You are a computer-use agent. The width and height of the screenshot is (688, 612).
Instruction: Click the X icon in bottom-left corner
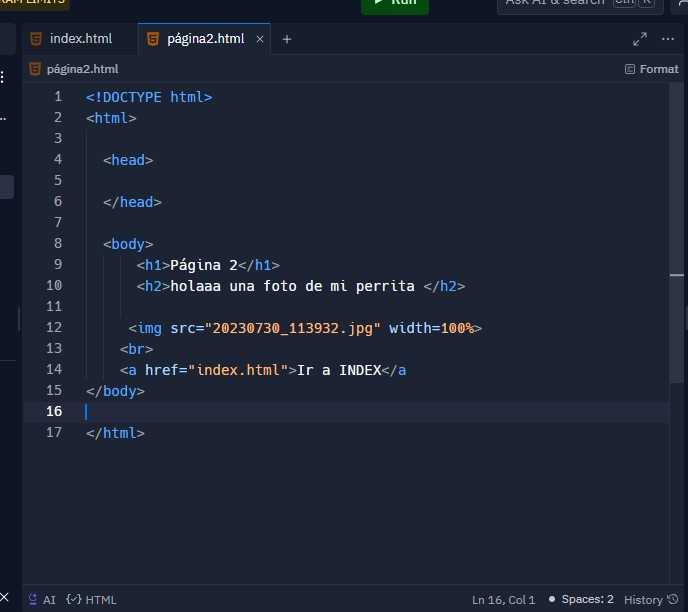[4, 597]
